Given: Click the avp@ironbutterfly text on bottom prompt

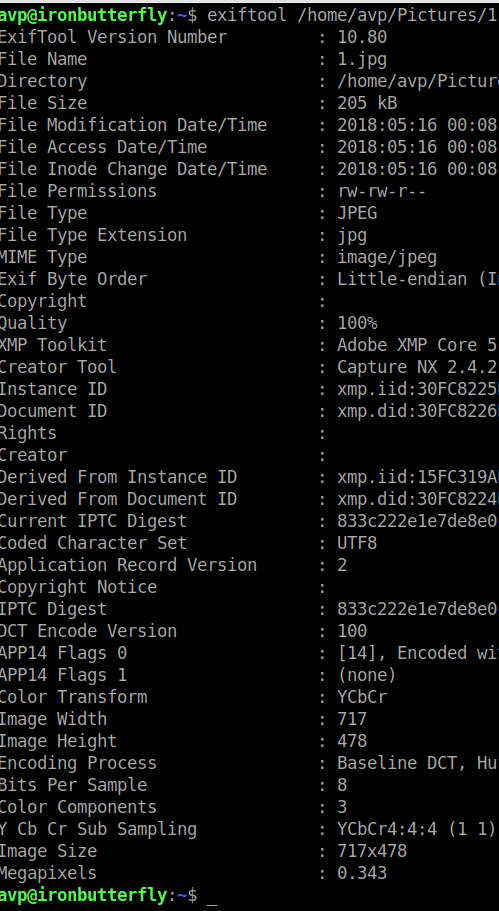Looking at the screenshot, I should (x=83, y=895).
